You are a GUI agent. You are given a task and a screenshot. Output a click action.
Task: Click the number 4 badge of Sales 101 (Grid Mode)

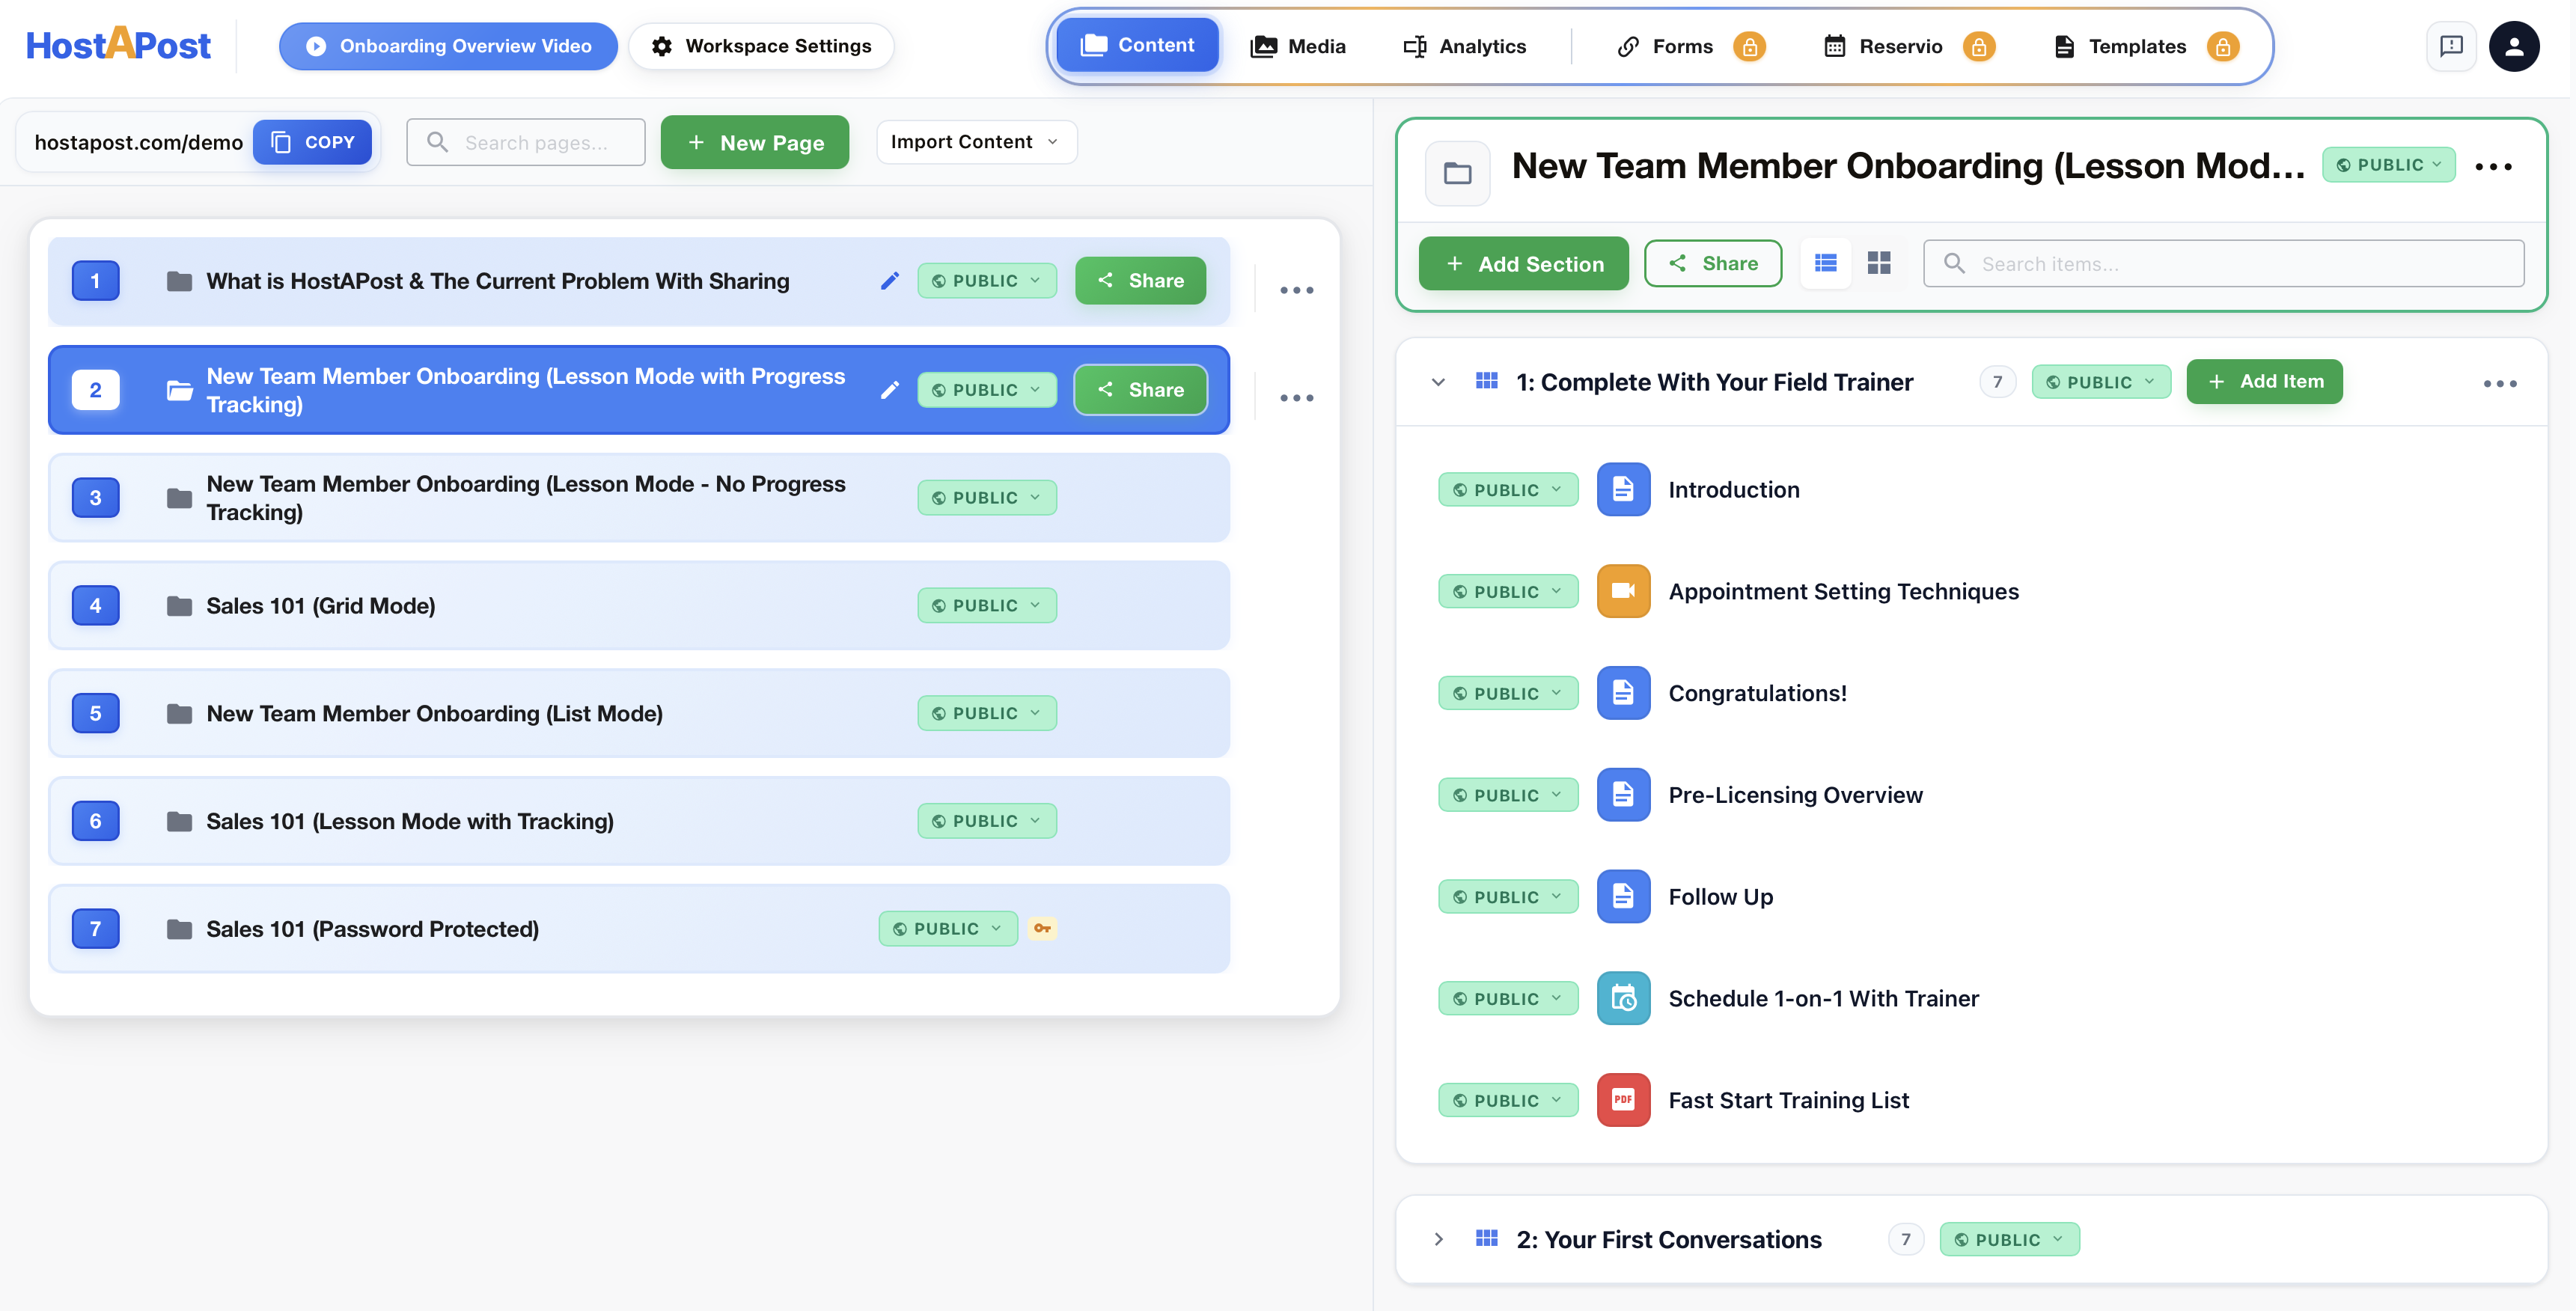96,606
